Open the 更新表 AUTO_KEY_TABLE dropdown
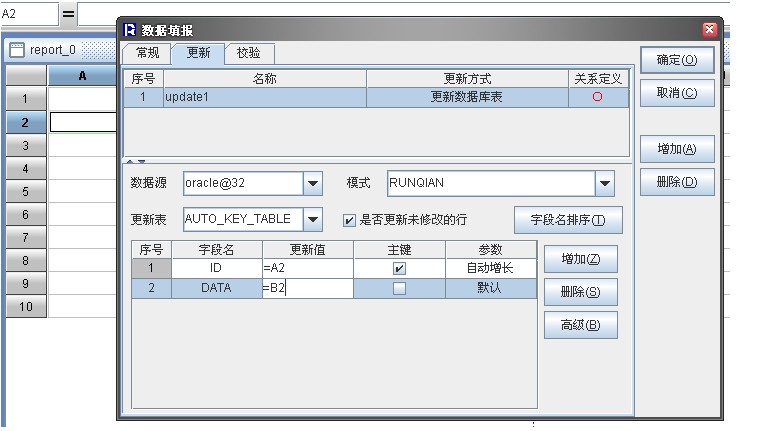The image size is (764, 431). pos(313,220)
